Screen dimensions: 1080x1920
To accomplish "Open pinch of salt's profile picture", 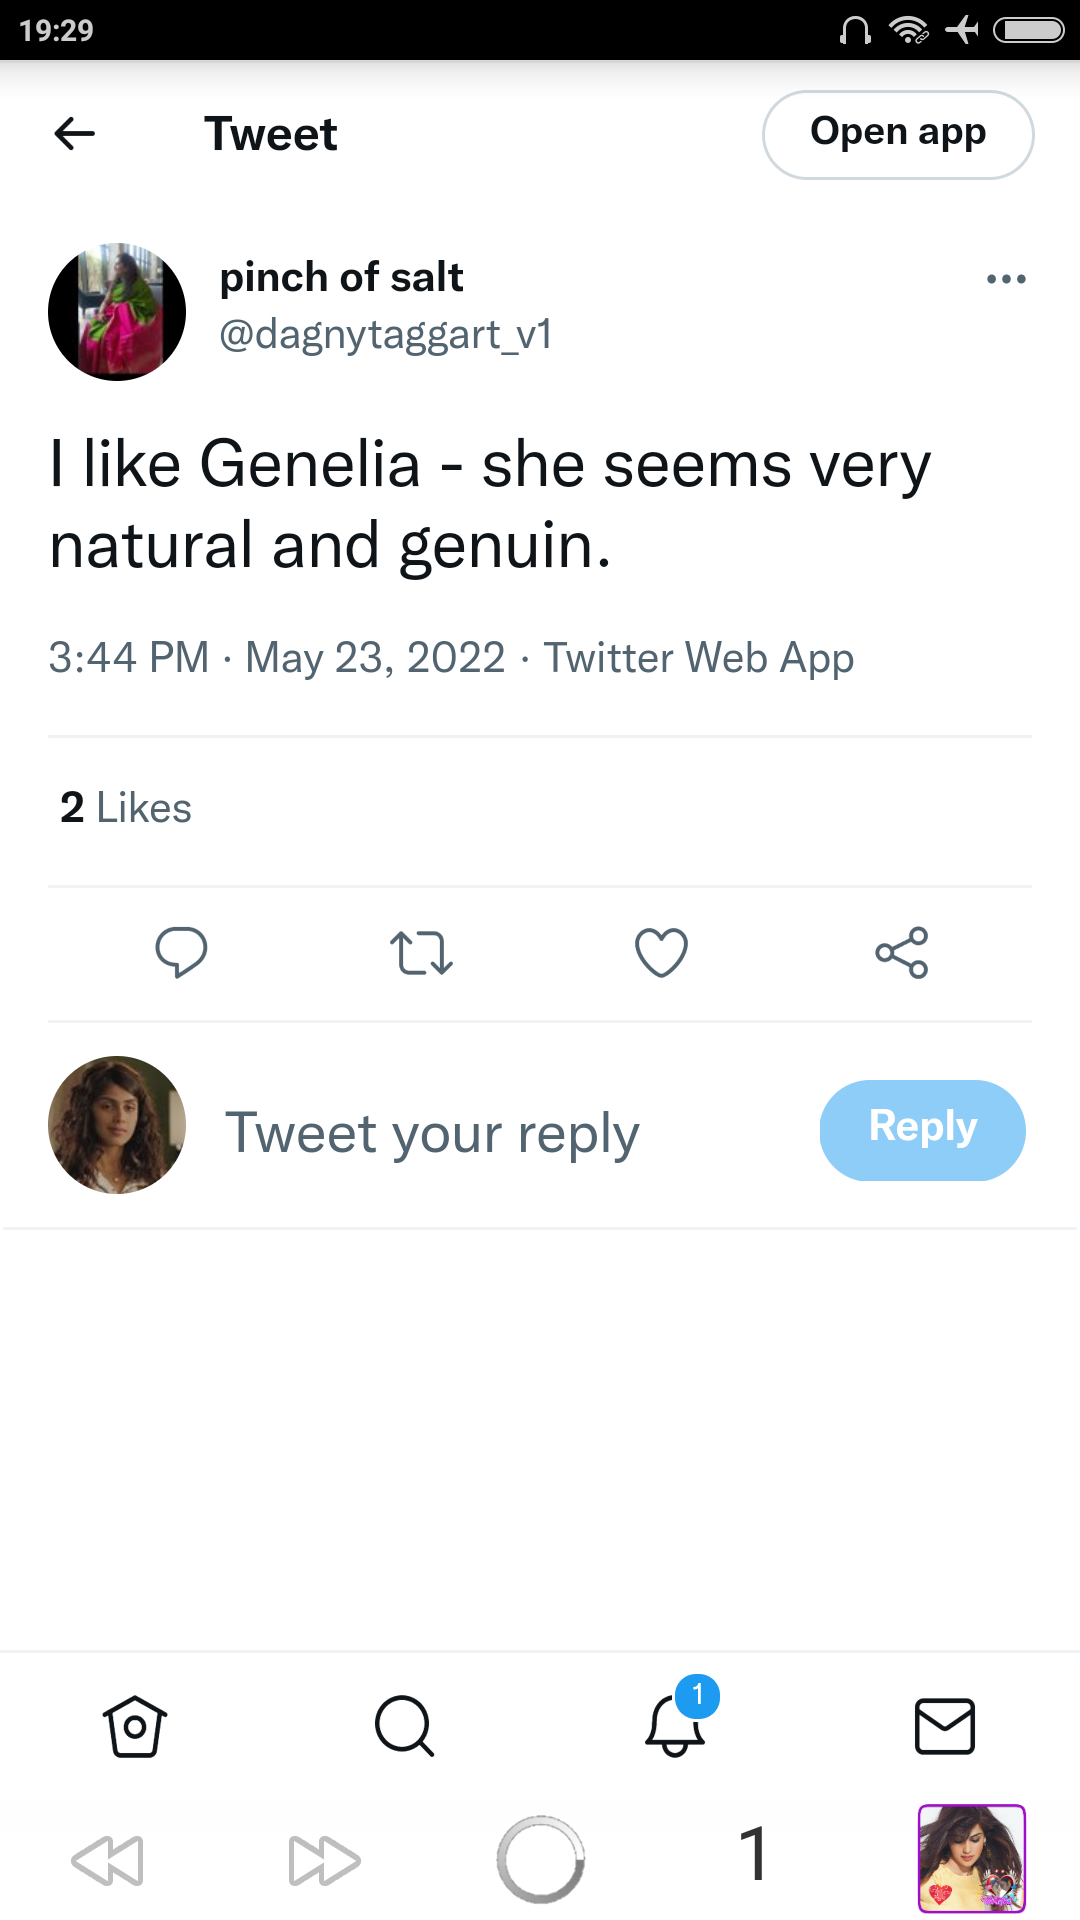I will click(117, 311).
